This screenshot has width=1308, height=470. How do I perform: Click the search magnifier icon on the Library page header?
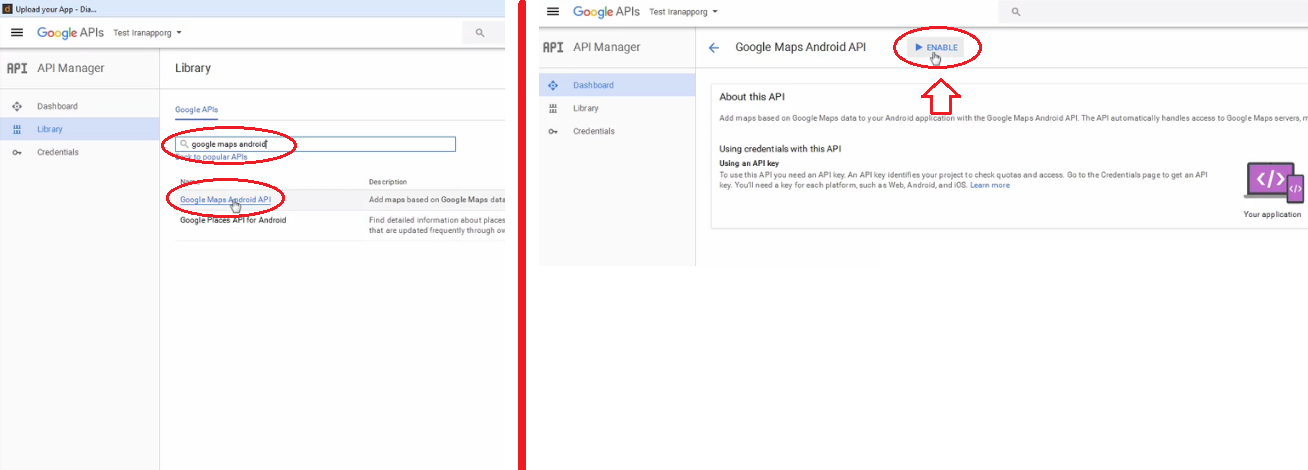[x=480, y=33]
